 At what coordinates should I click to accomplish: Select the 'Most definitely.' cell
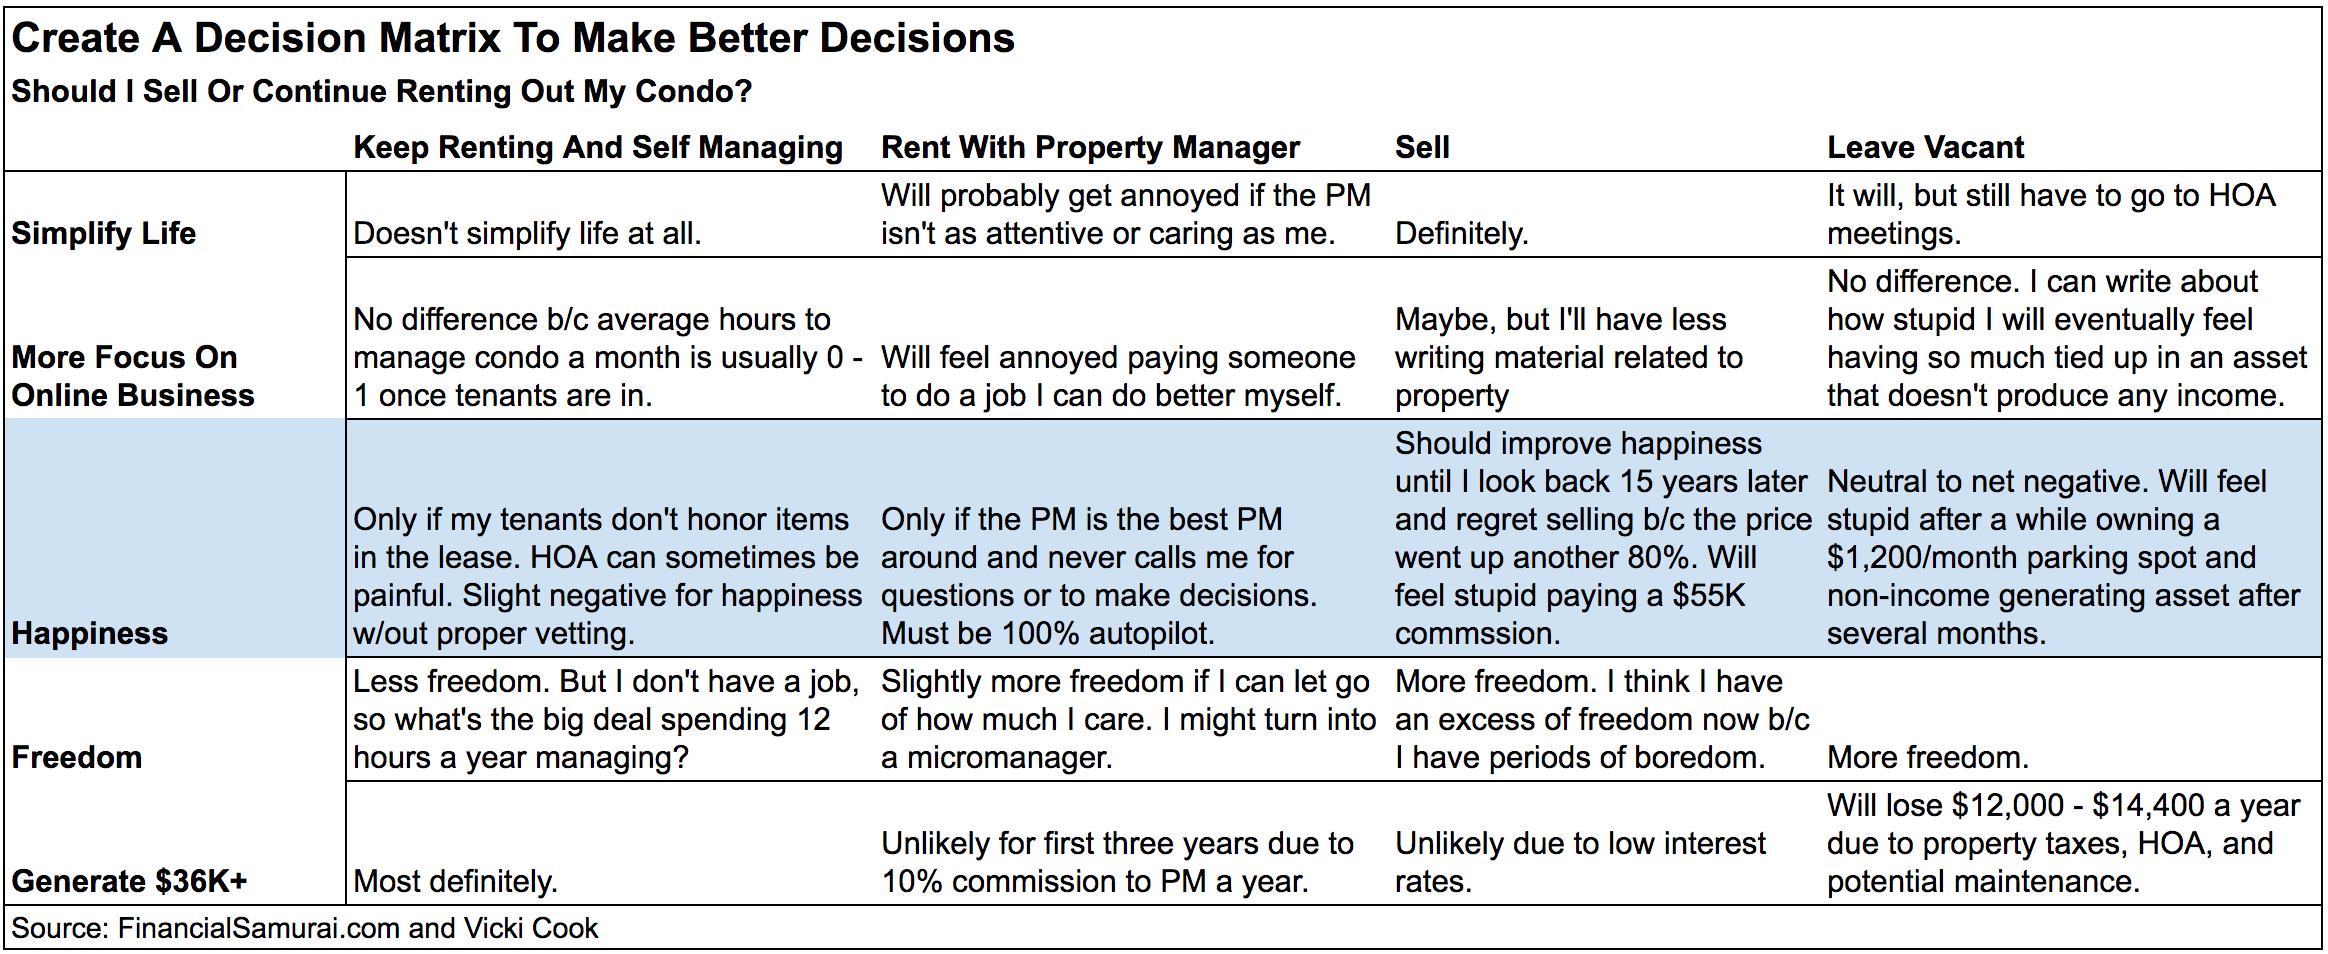pos(455,882)
